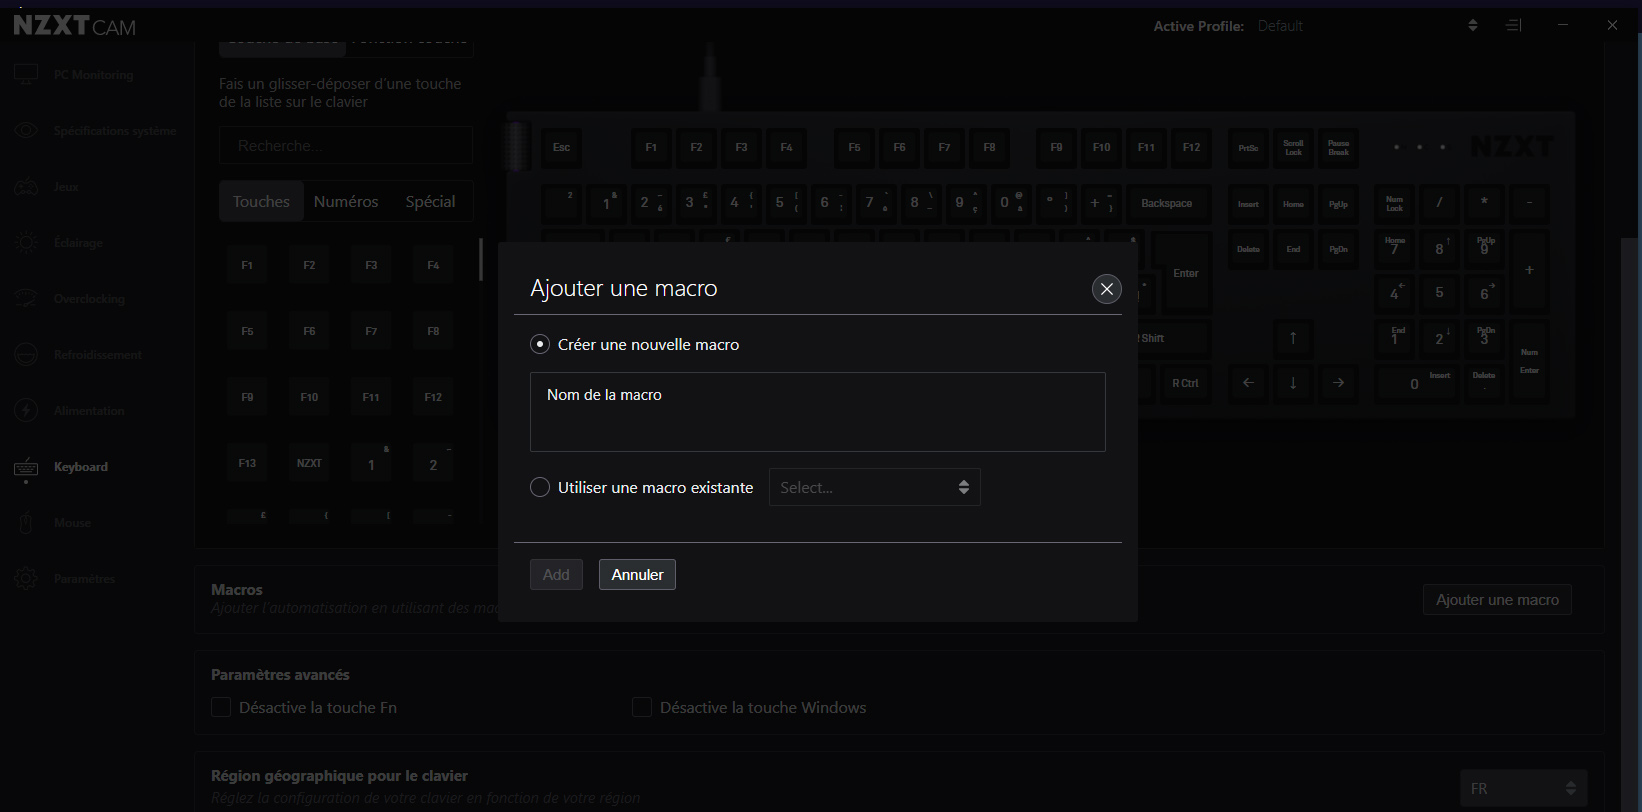Click the Backspace key on keyboard image
This screenshot has height=812, width=1642.
coord(1167,203)
